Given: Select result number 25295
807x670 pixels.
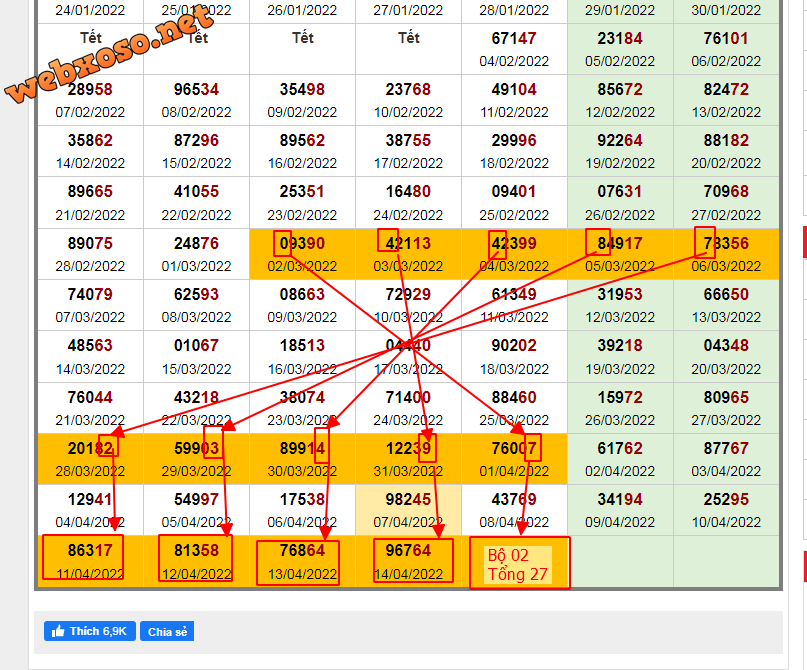Looking at the screenshot, I should (x=726, y=499).
